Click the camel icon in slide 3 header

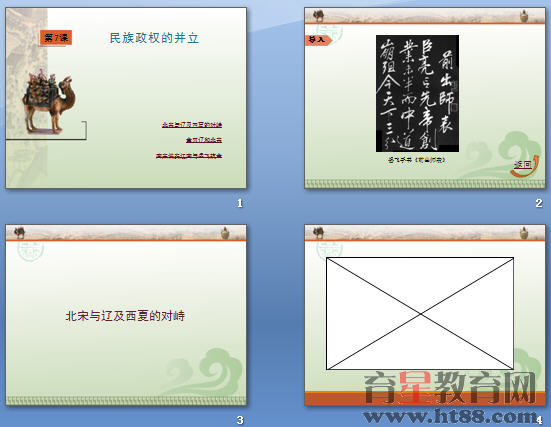(20, 232)
